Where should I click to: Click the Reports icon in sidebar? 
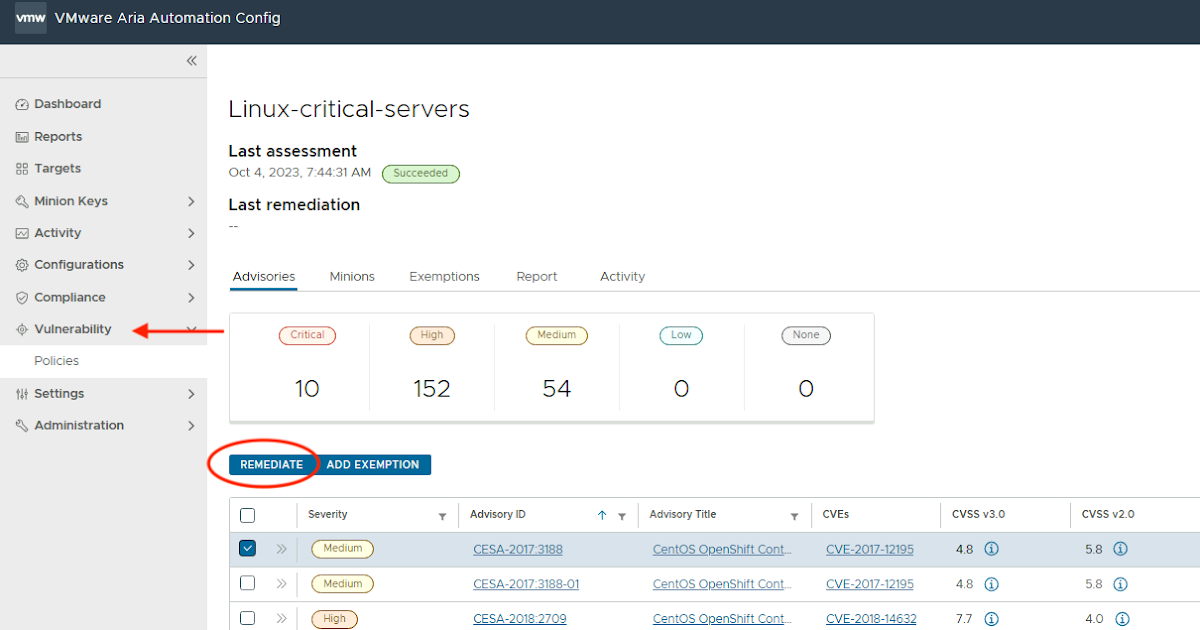click(x=22, y=137)
